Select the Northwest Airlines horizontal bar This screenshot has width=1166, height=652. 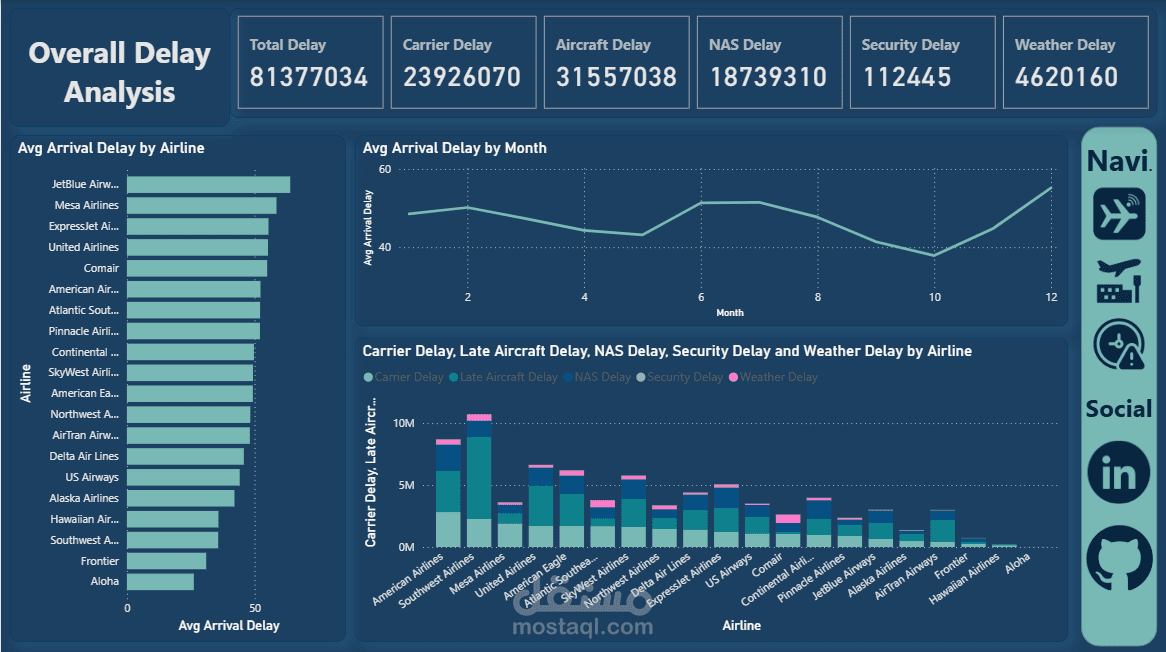pos(189,414)
